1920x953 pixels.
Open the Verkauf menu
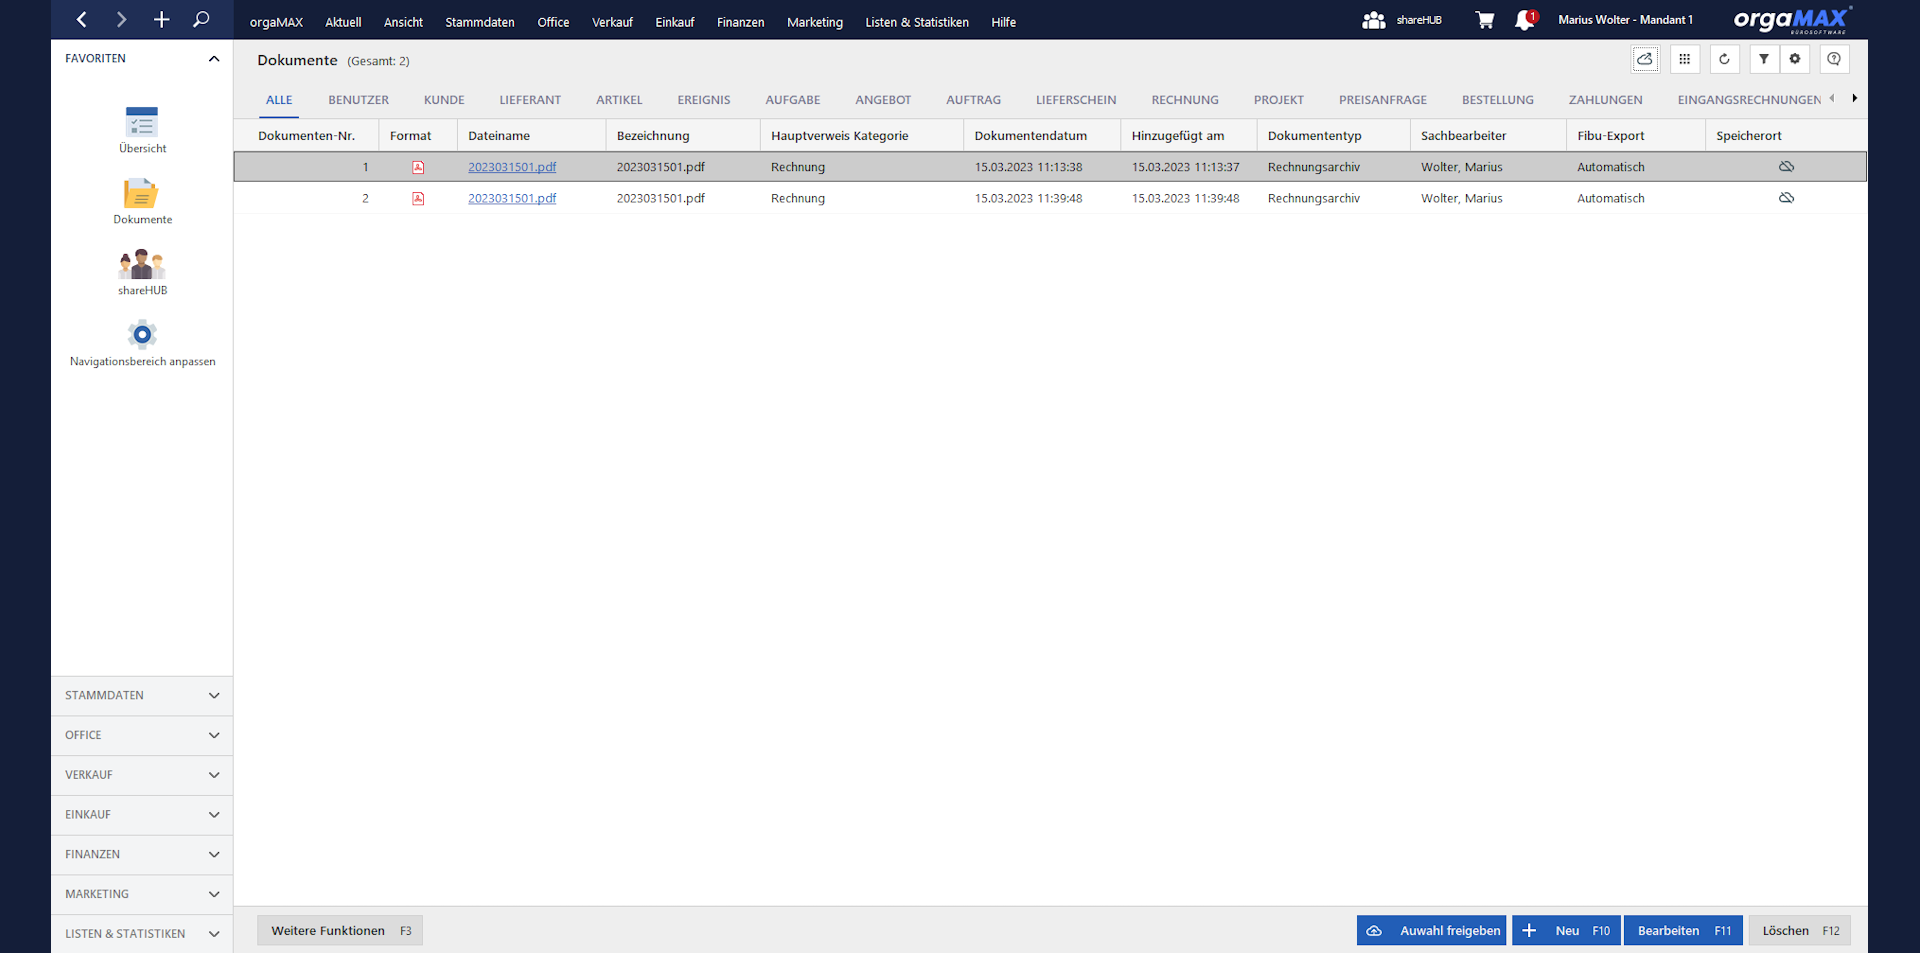click(612, 22)
